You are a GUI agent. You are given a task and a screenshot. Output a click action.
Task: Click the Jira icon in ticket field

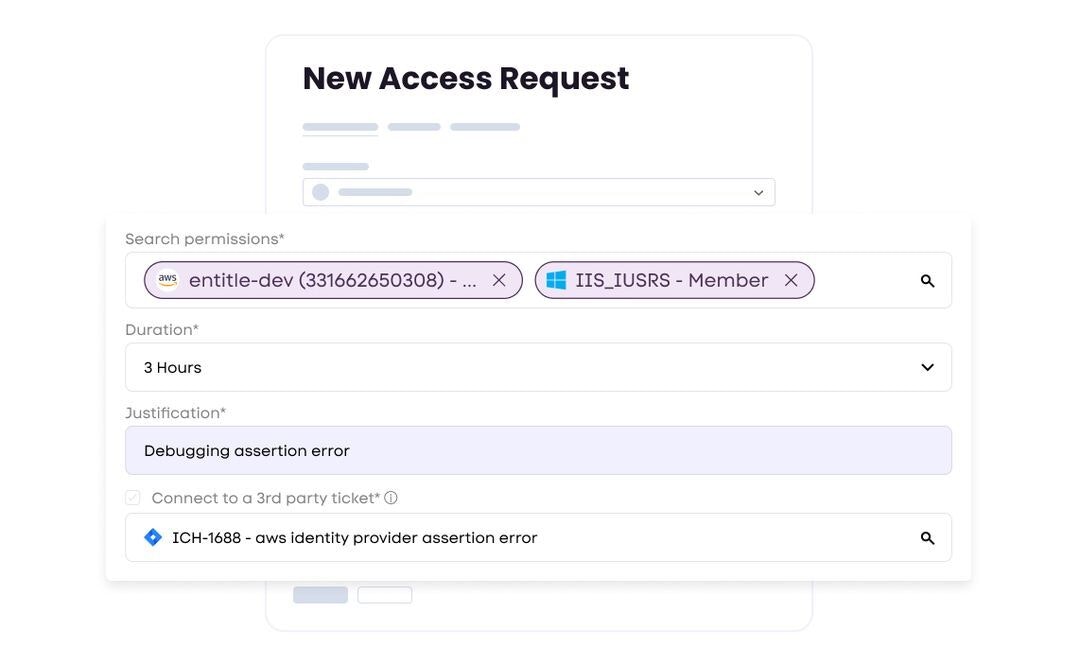[153, 538]
